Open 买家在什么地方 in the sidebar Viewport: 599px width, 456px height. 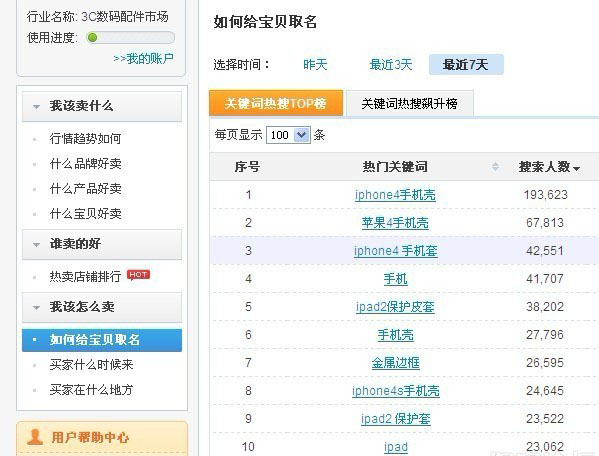point(91,390)
